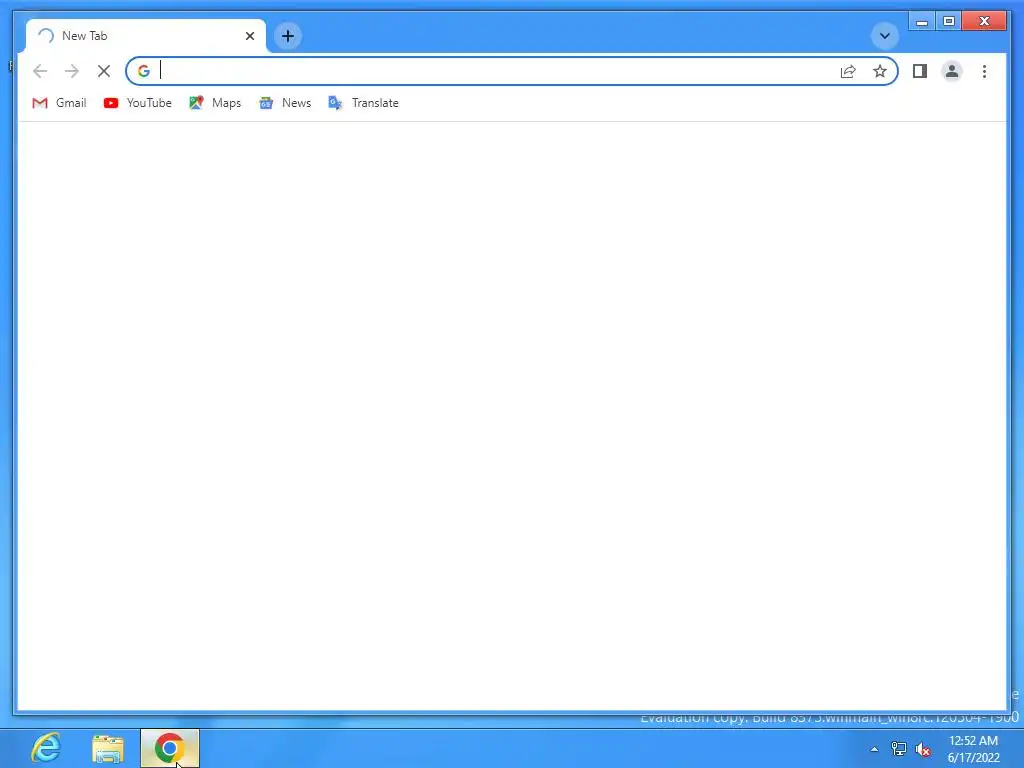Share this page icon
This screenshot has height=768, width=1024.
pos(848,71)
